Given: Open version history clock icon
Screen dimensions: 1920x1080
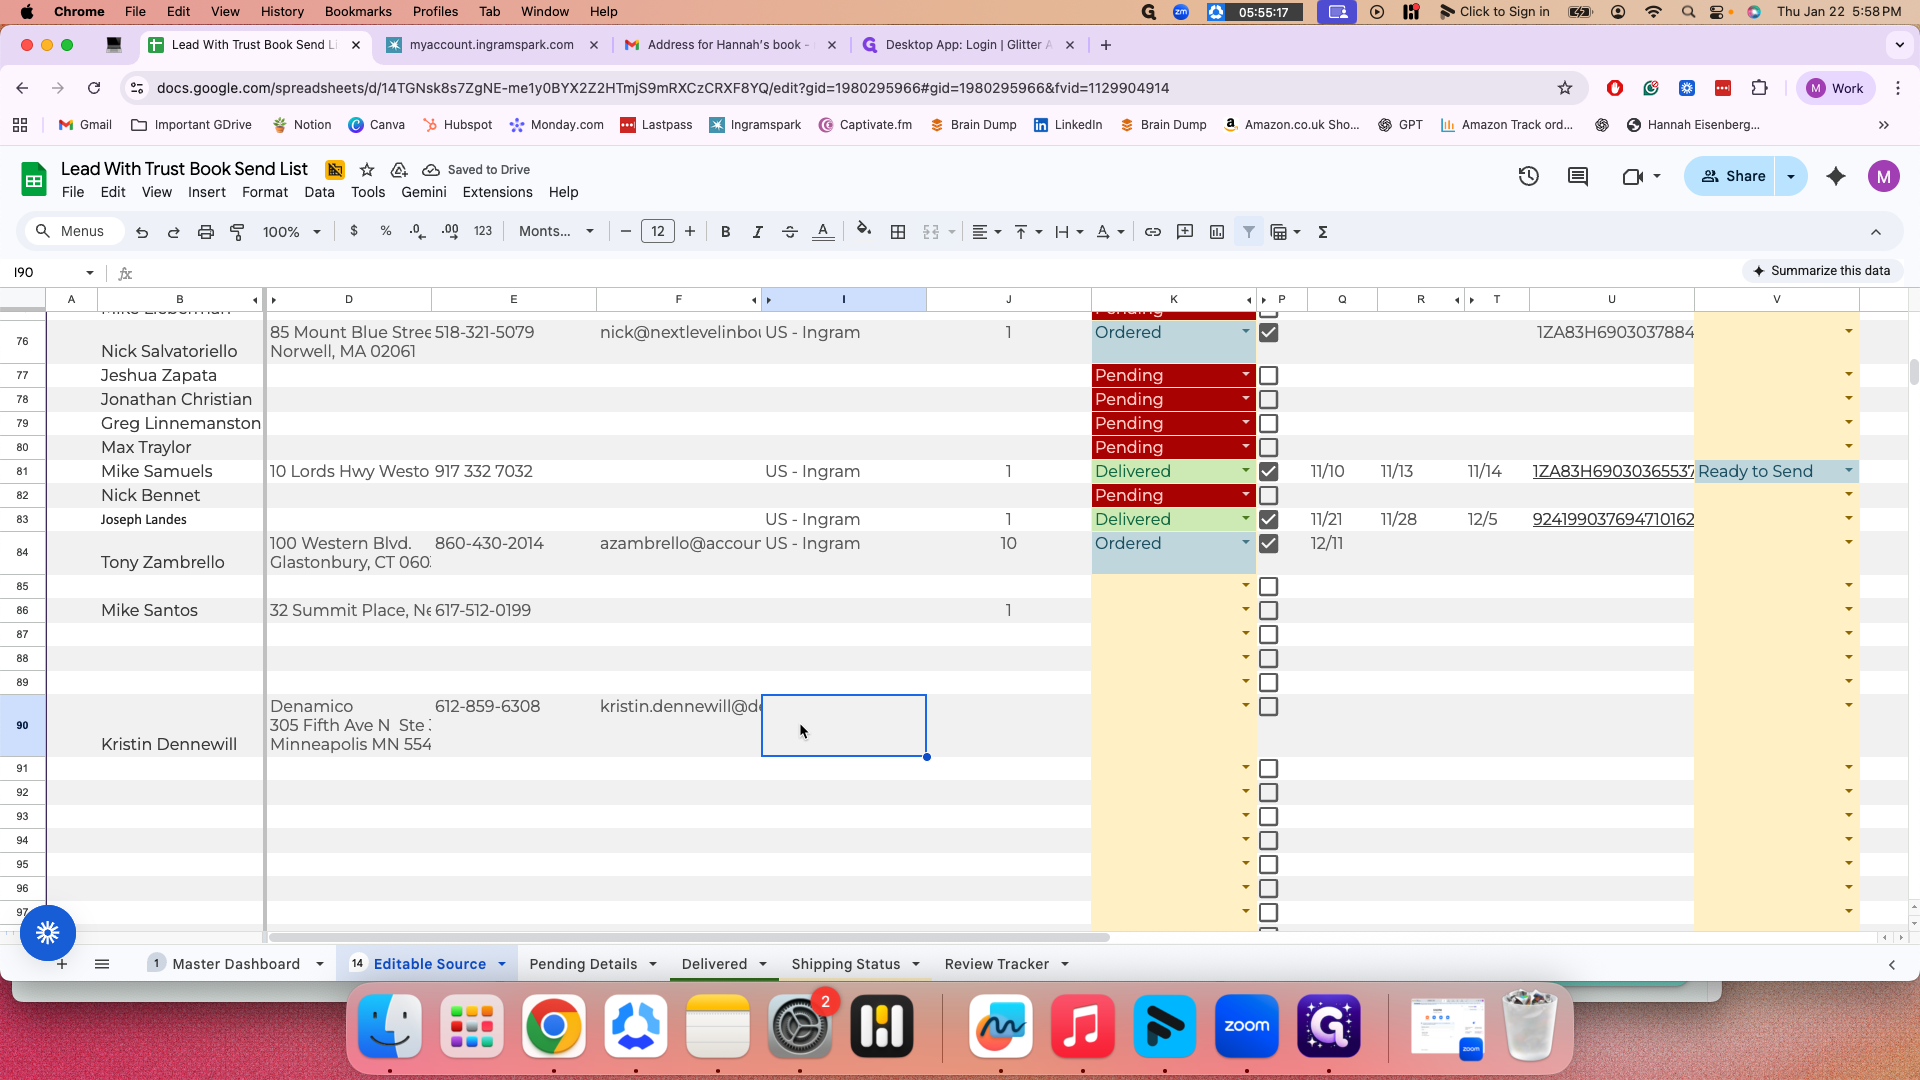Looking at the screenshot, I should [x=1528, y=176].
